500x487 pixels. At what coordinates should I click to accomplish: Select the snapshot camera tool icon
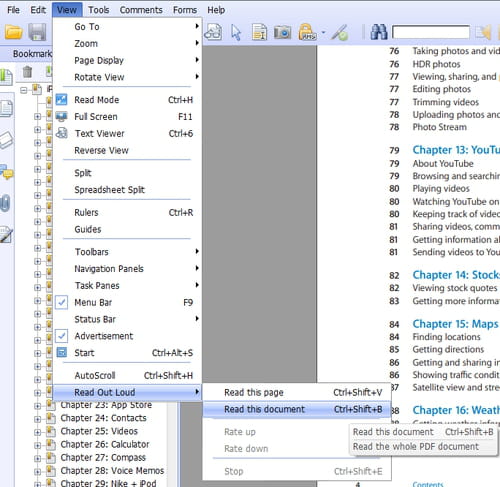[x=282, y=33]
